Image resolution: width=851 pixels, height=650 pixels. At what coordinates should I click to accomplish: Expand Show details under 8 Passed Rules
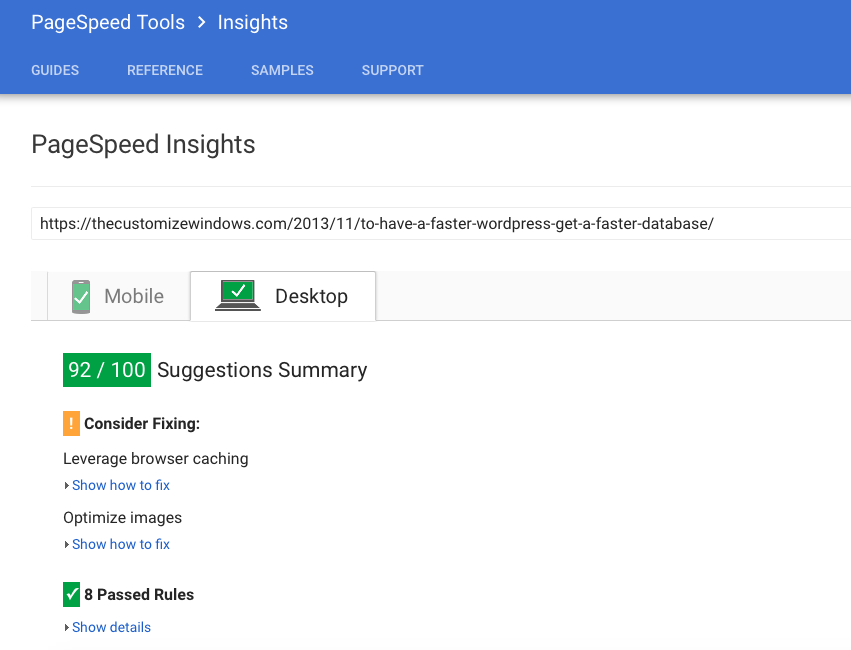111,627
